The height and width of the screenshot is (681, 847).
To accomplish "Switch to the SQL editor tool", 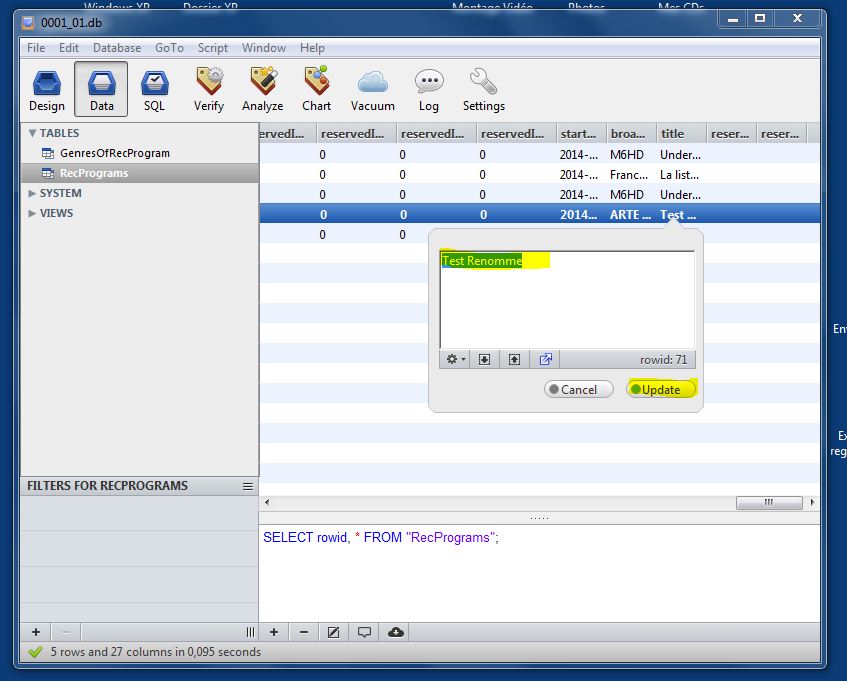I will pos(154,90).
